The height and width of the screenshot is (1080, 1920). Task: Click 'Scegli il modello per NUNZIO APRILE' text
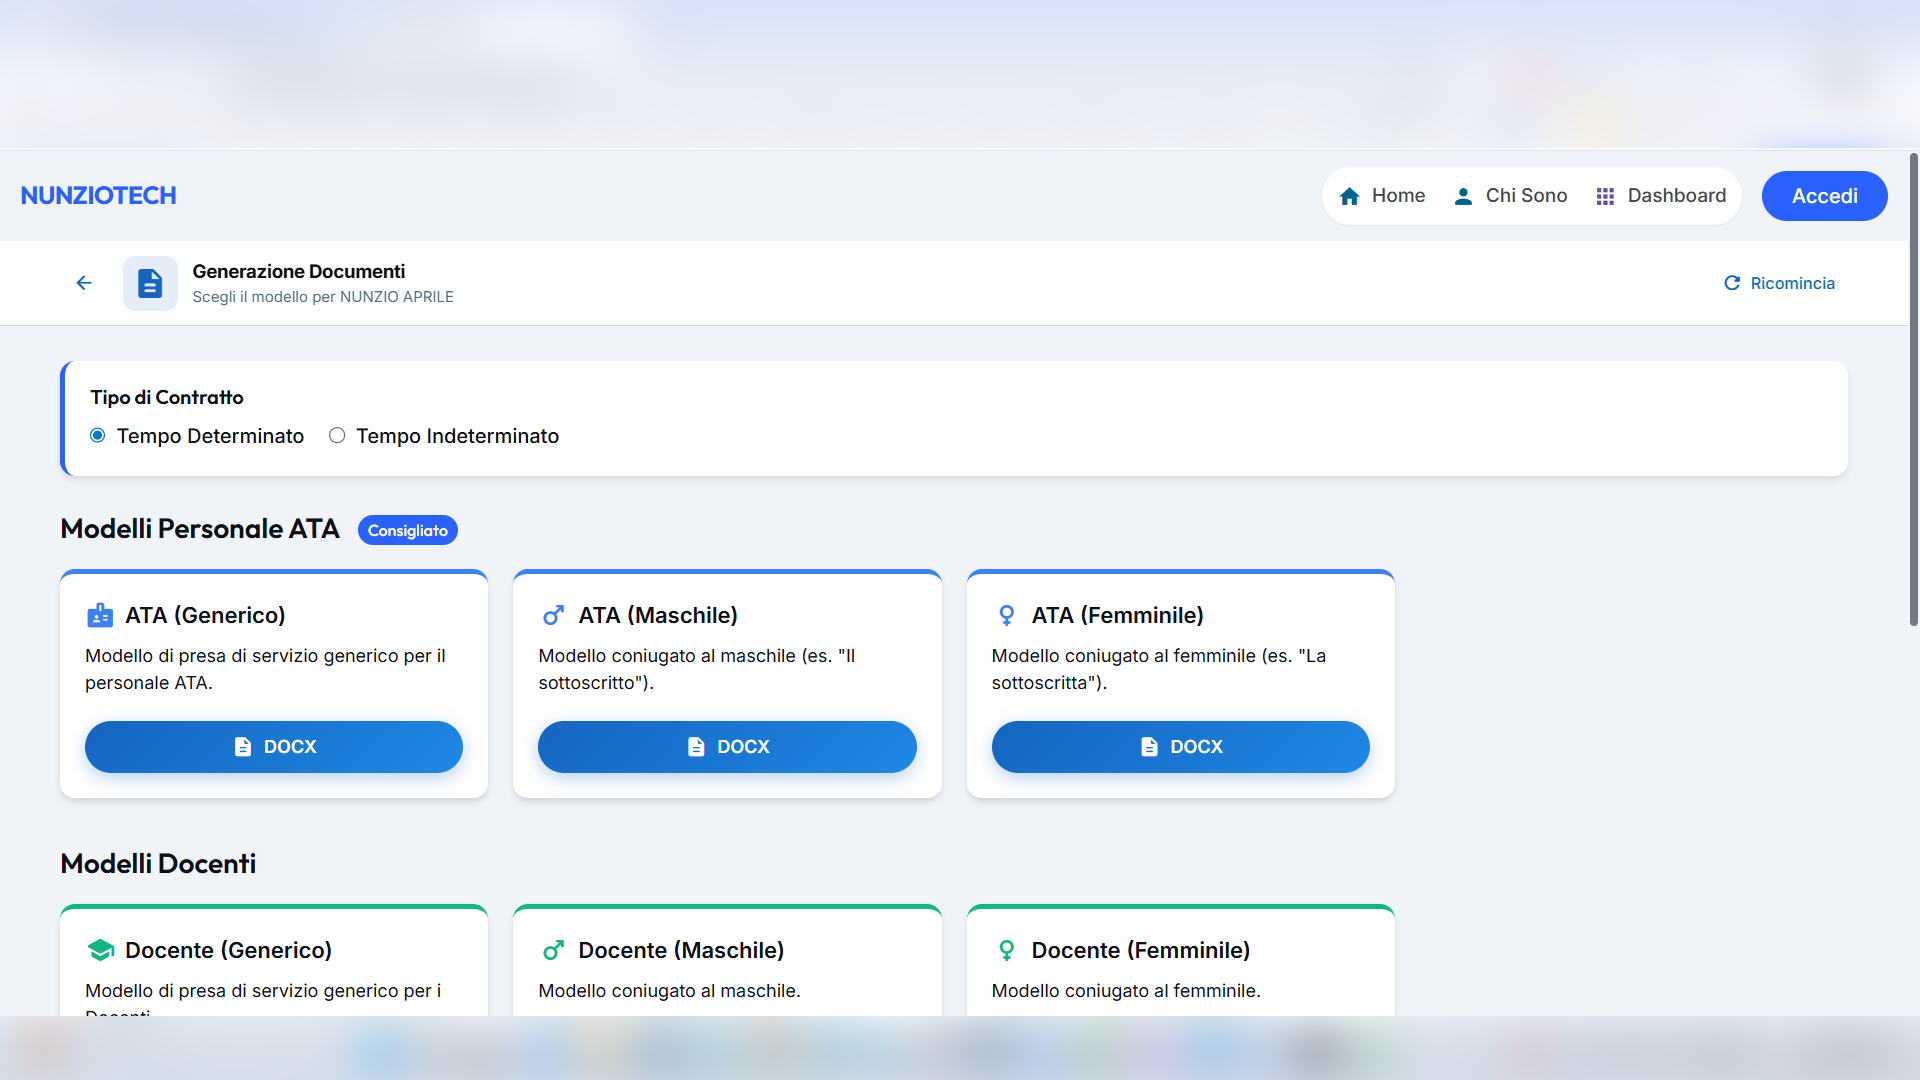(x=323, y=297)
